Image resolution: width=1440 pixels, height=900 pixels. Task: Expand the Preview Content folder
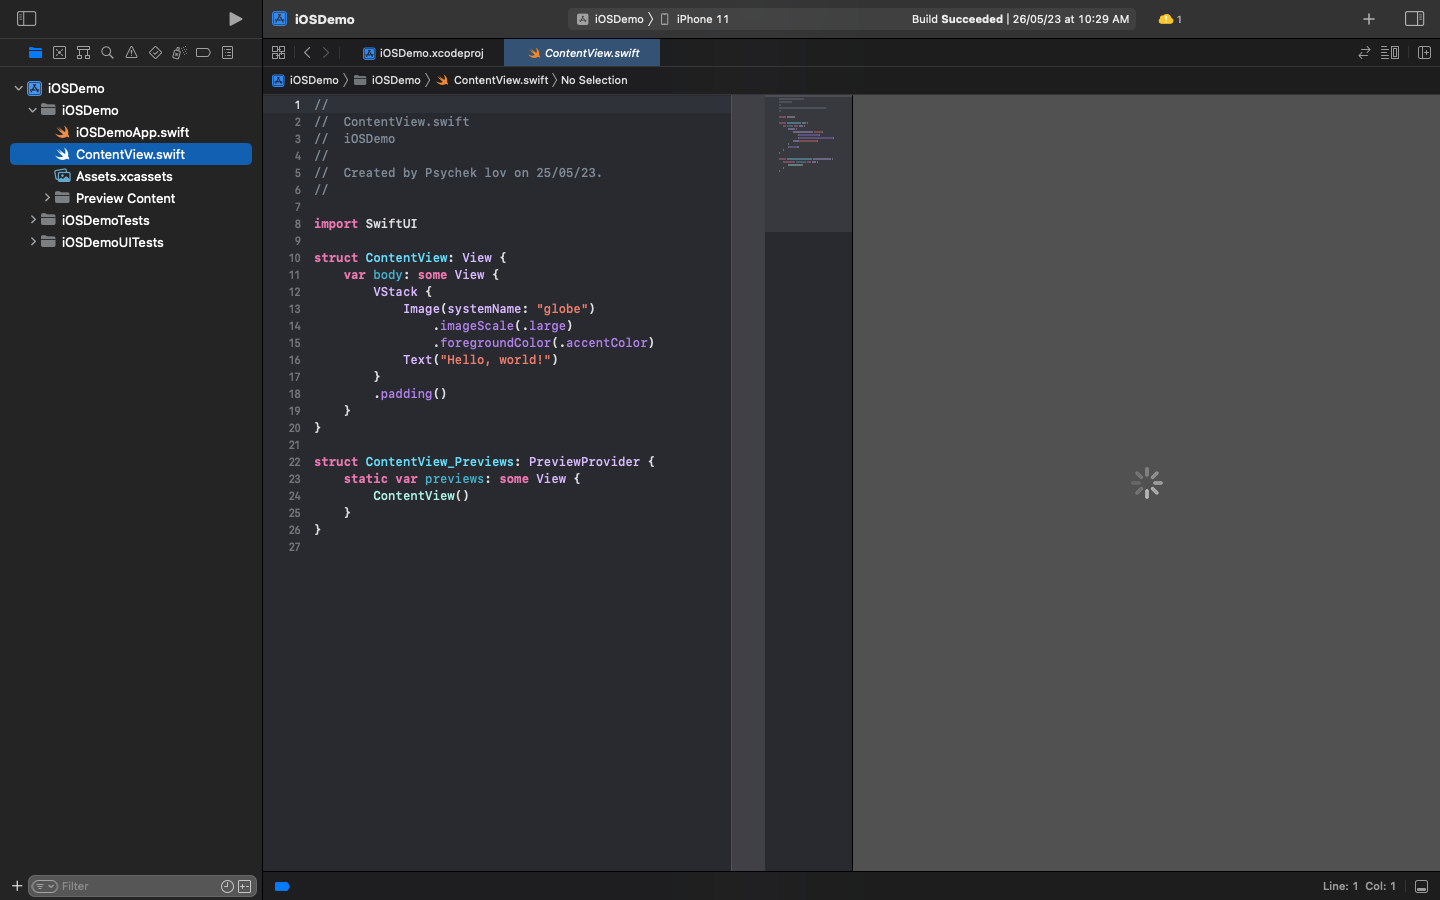click(47, 198)
